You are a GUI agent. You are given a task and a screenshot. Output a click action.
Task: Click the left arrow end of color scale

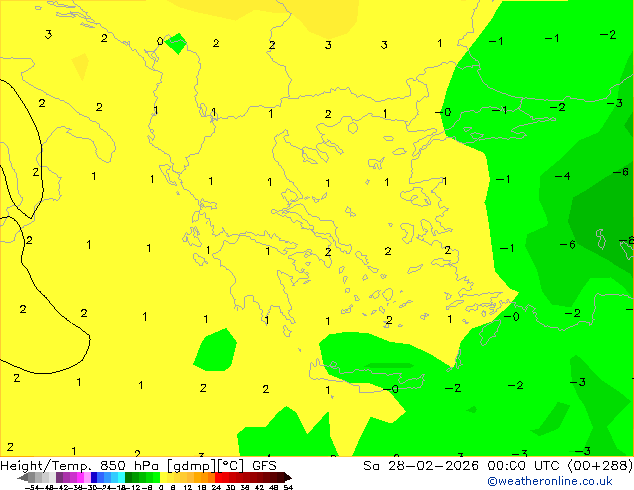(23, 478)
